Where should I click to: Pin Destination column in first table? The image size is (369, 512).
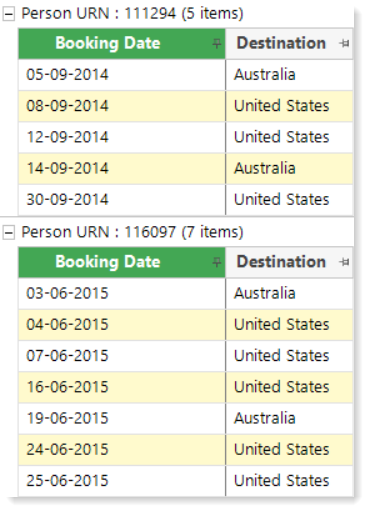pos(344,44)
